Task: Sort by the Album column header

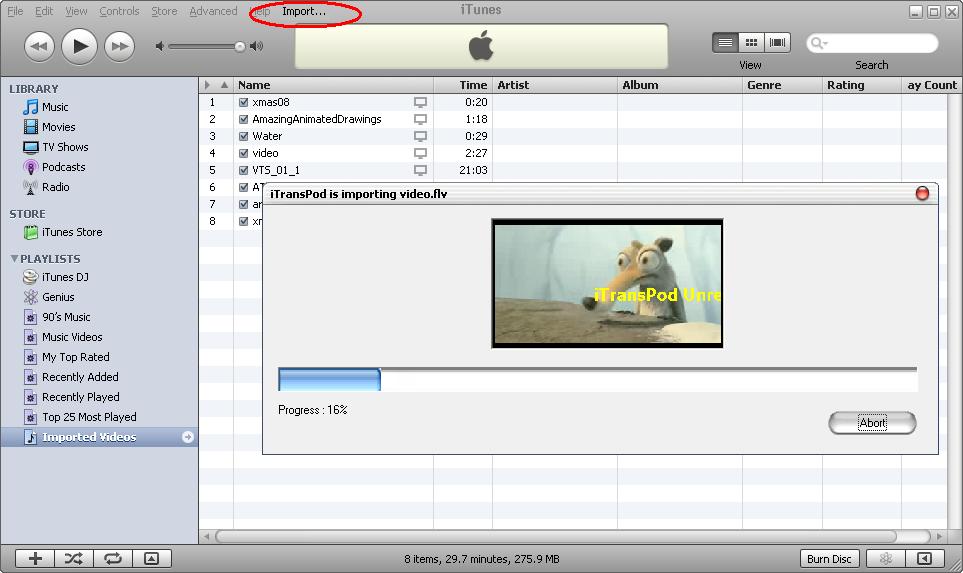Action: point(680,85)
